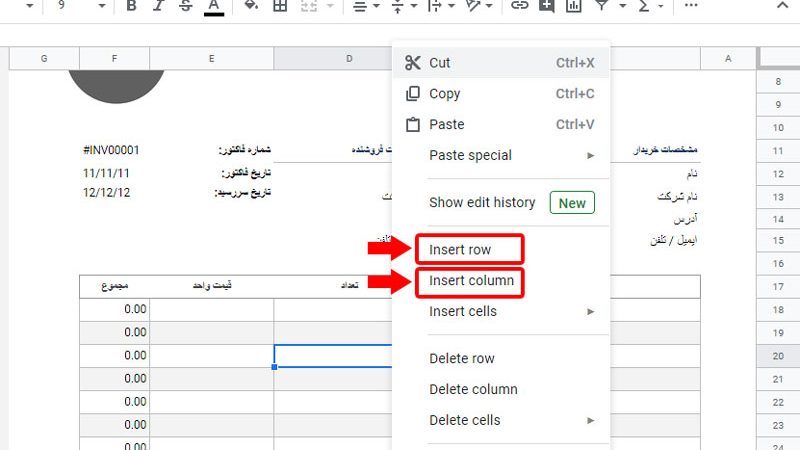Open the text color picker
800x450 pixels.
tap(212, 7)
